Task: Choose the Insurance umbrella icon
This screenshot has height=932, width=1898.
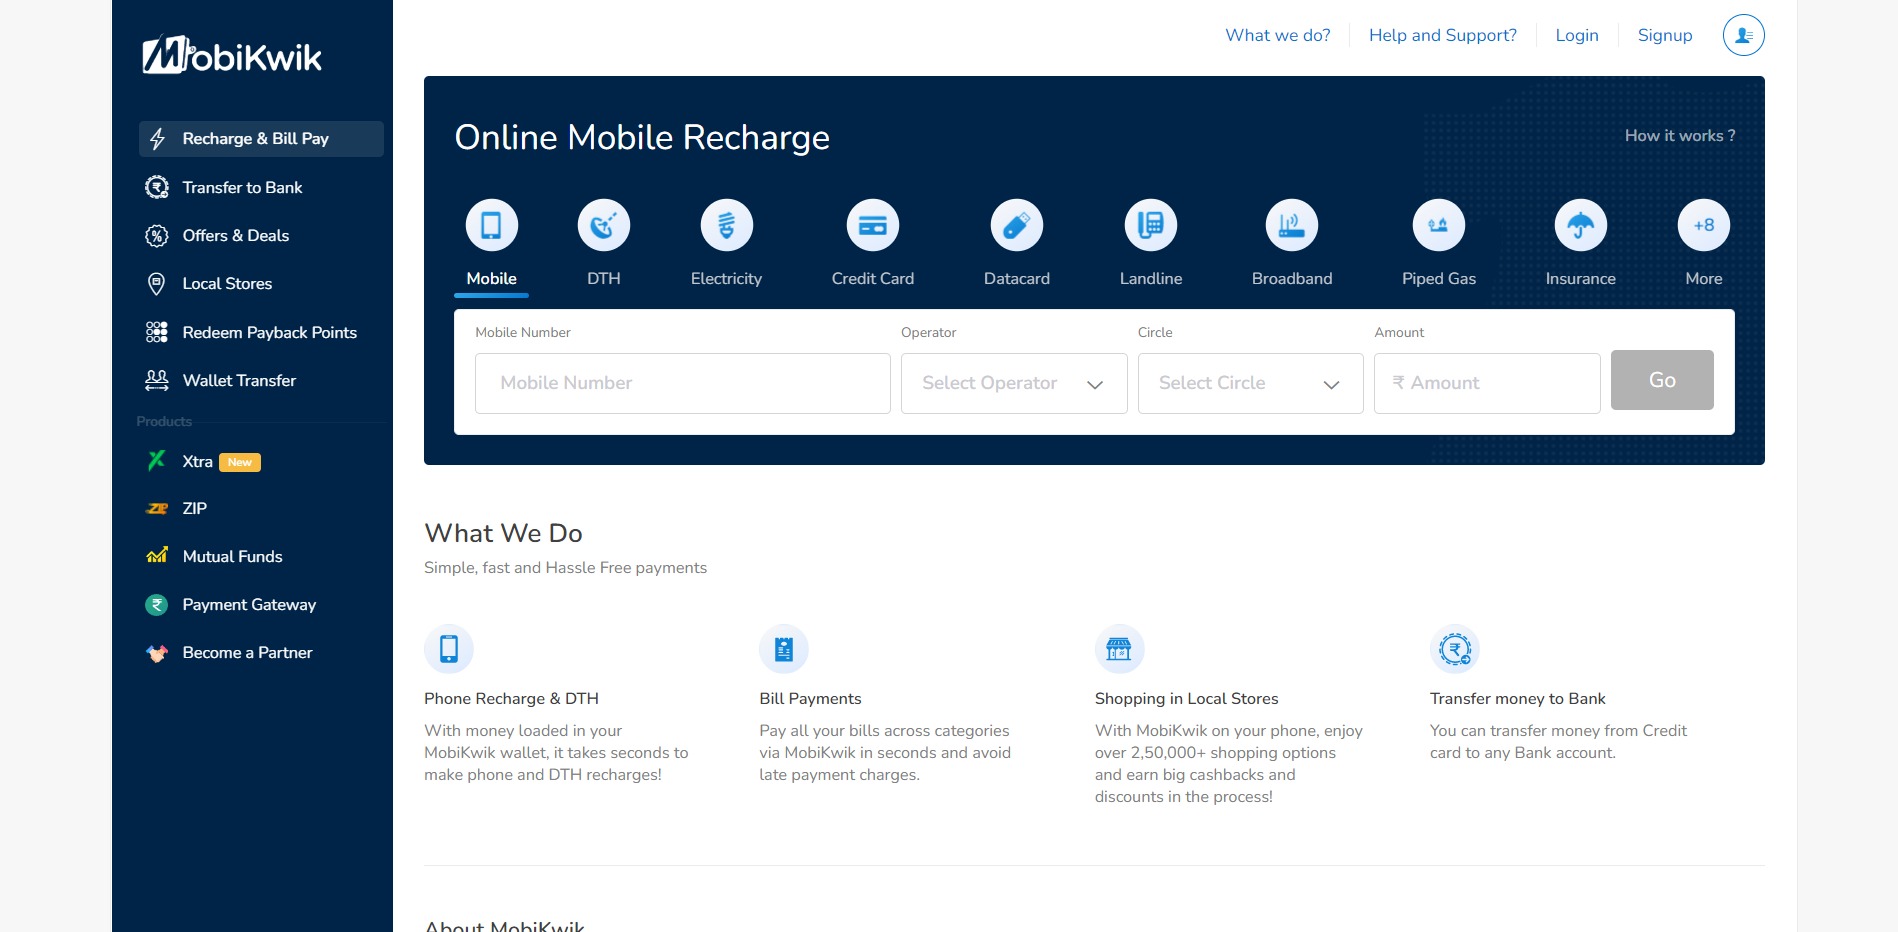Action: (x=1580, y=226)
